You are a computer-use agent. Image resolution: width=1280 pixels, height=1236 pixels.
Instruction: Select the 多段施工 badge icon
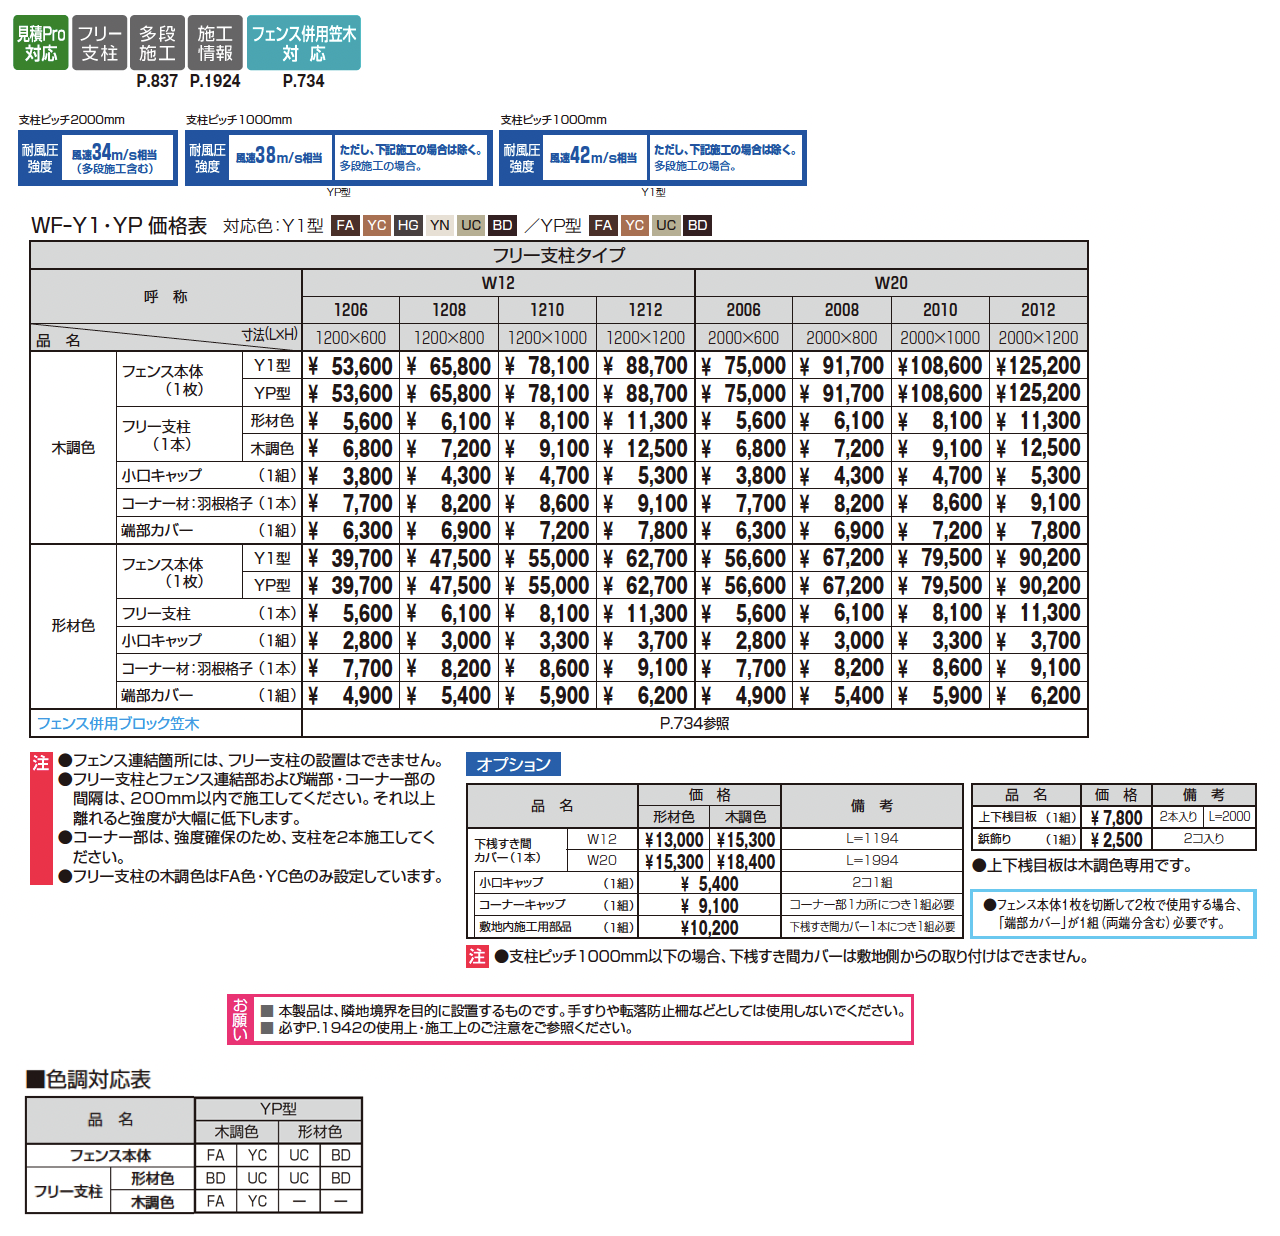point(157,43)
